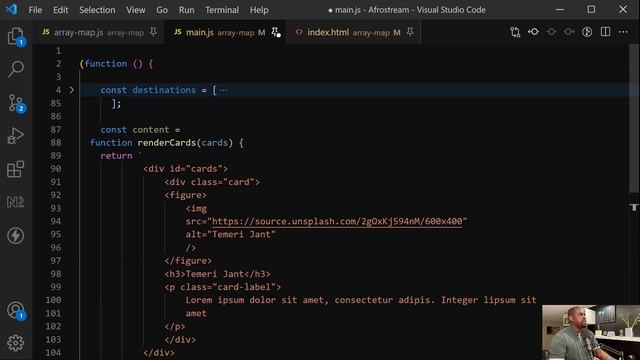This screenshot has height=360, width=640.
Task: Click the '<h3>Temeri Jant</h3>' line
Action: pyautogui.click(x=217, y=274)
